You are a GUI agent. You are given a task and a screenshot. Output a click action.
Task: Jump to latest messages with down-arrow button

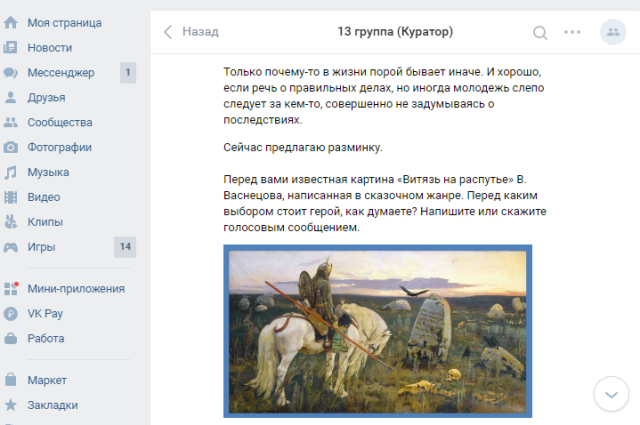pos(611,394)
